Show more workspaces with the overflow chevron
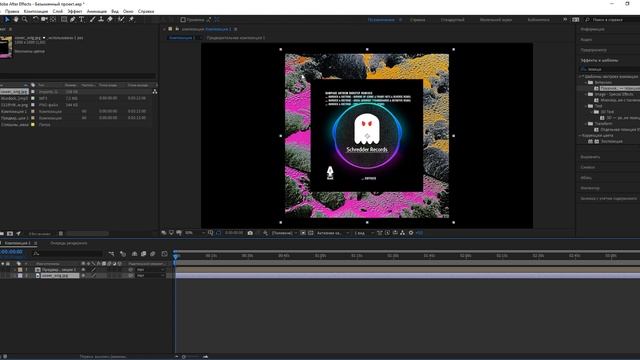640x360 pixels. (565, 20)
